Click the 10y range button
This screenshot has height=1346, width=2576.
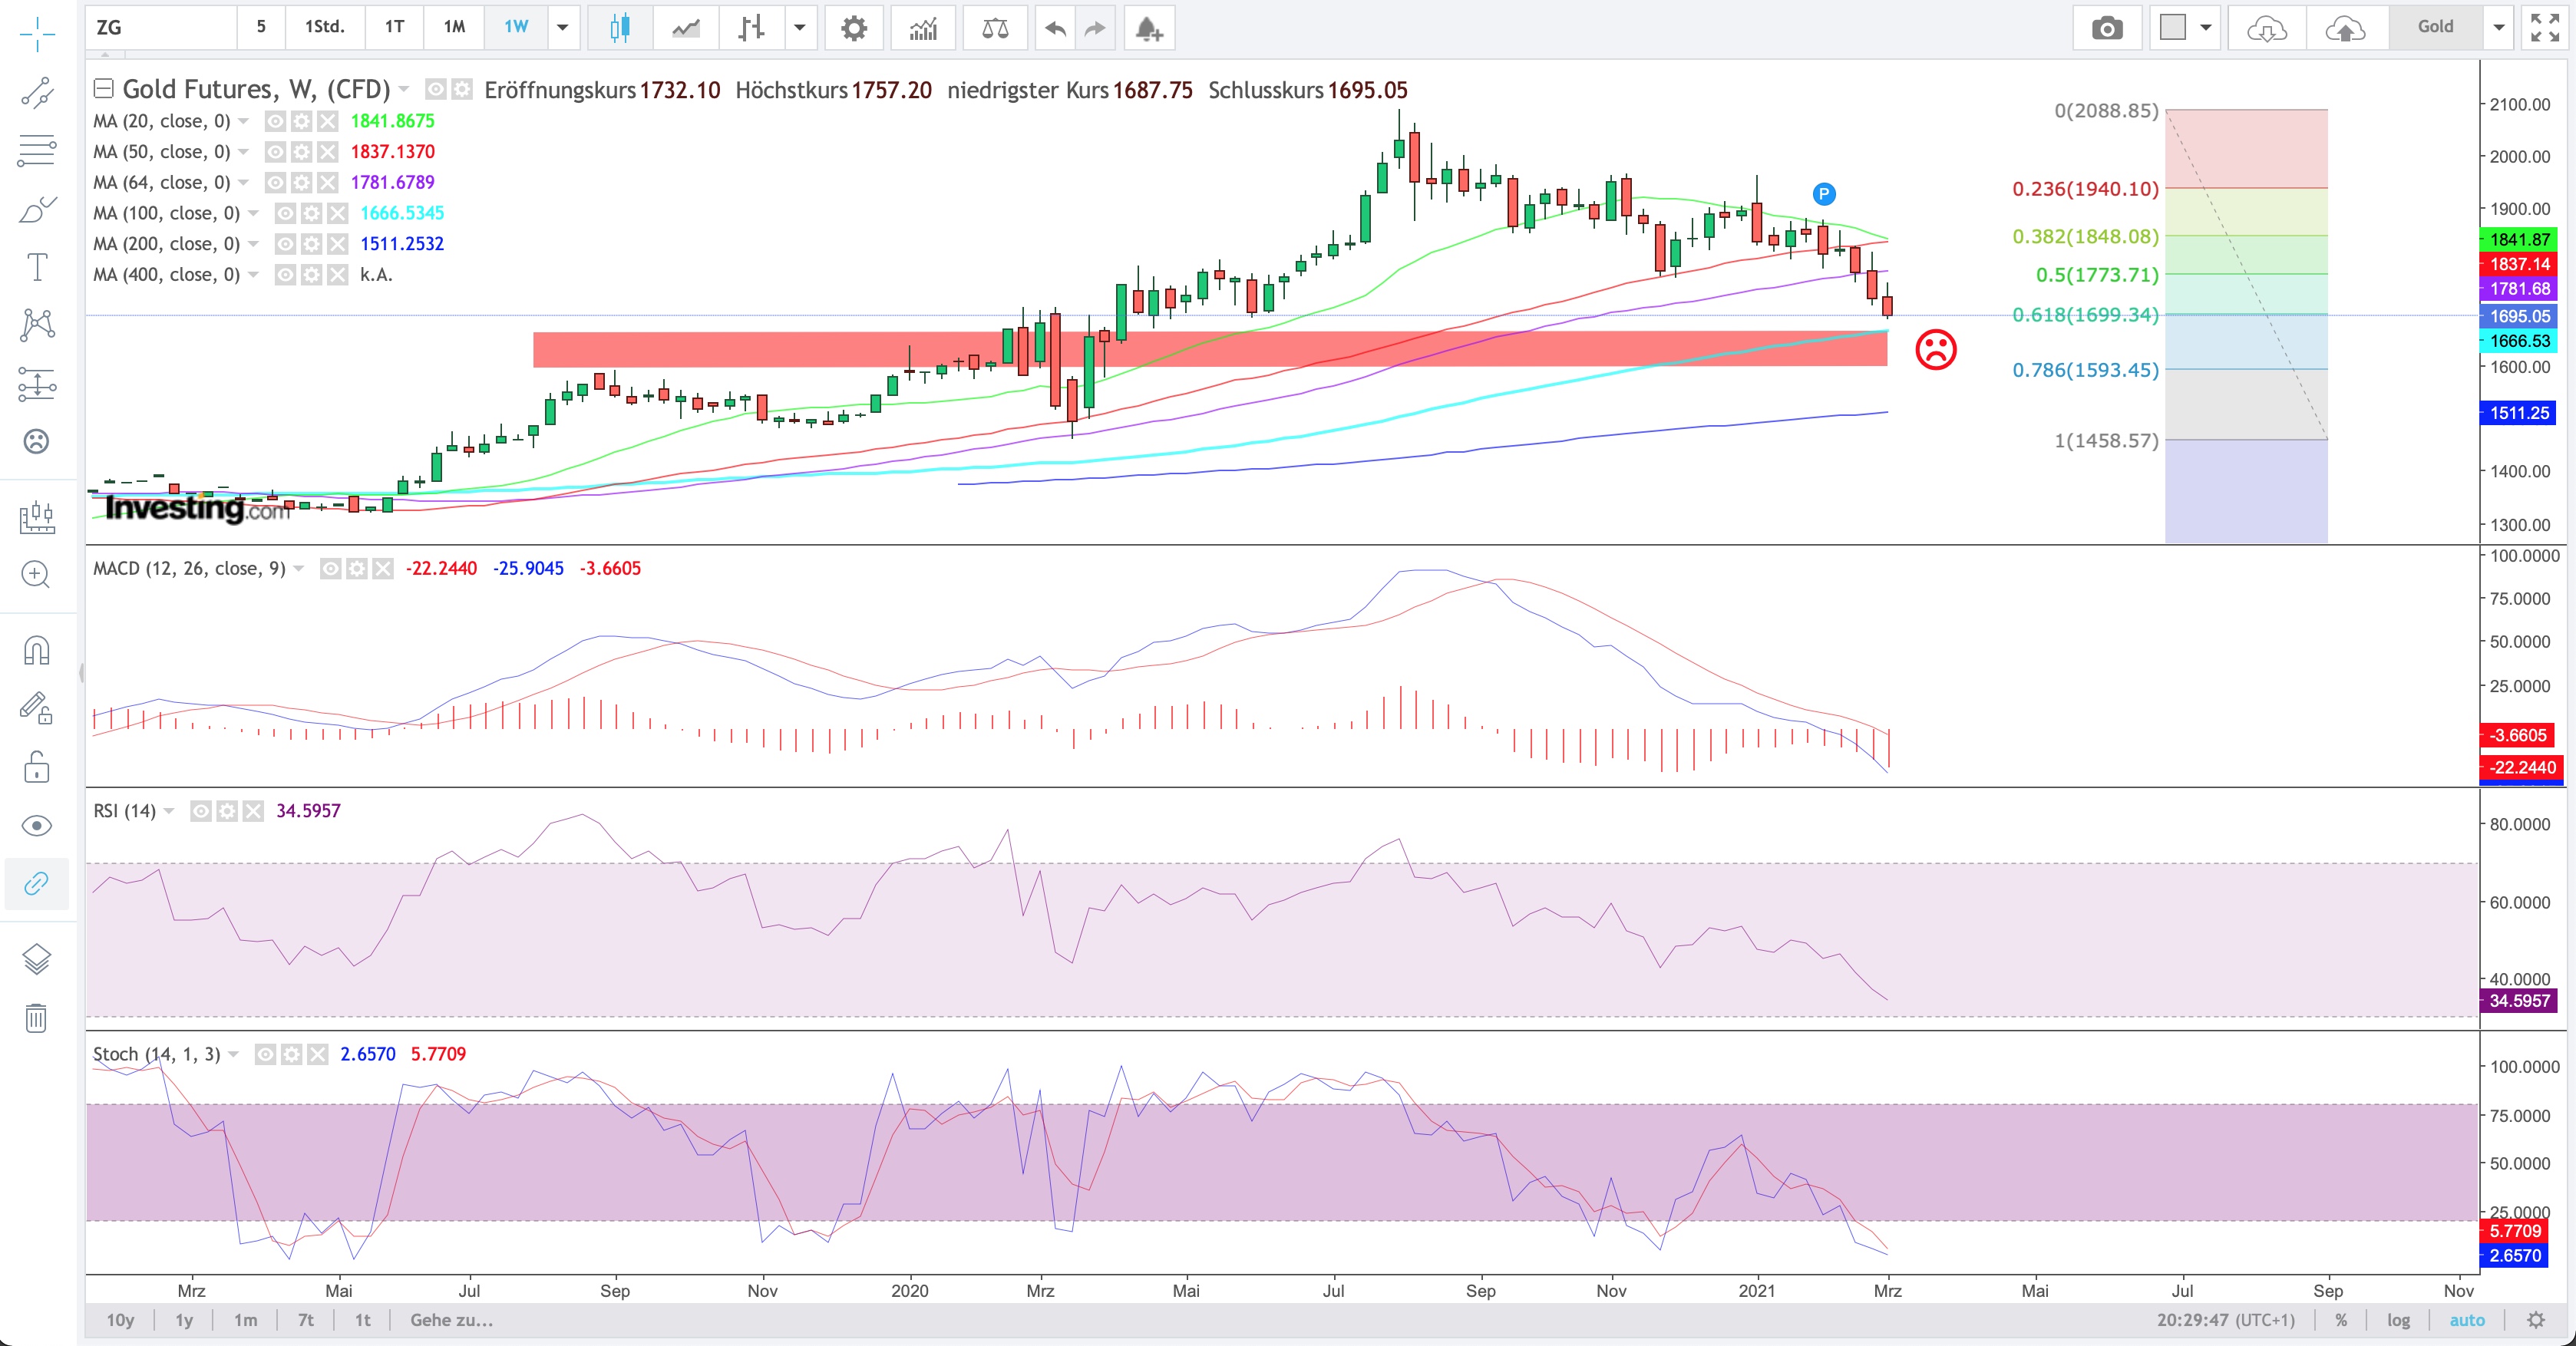(x=120, y=1320)
